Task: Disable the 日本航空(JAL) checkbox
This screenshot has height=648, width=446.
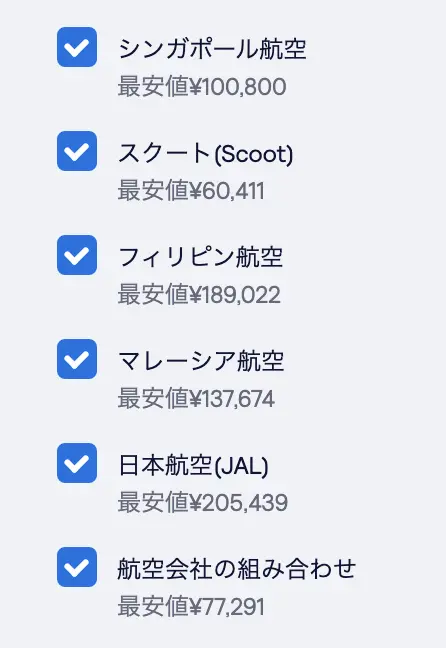Action: point(77,463)
